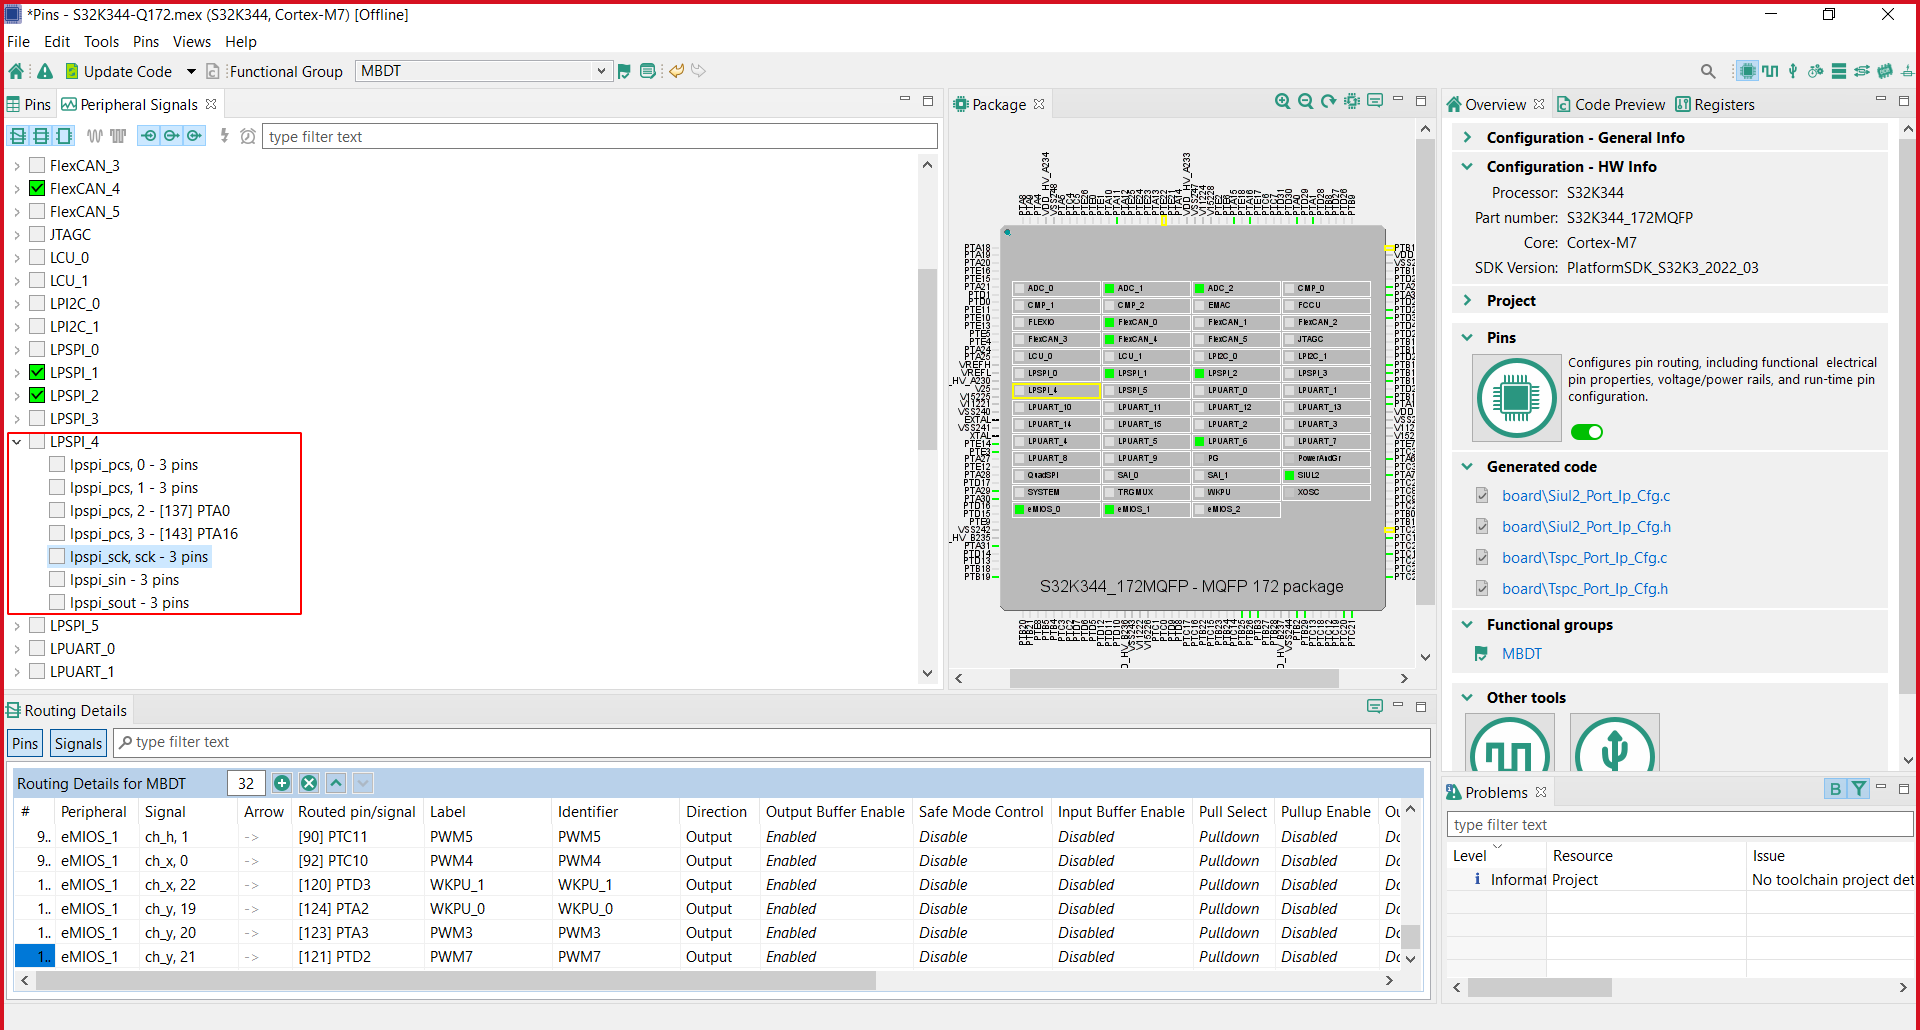The image size is (1920, 1030).
Task: Click the Update Code button
Action: tap(128, 71)
